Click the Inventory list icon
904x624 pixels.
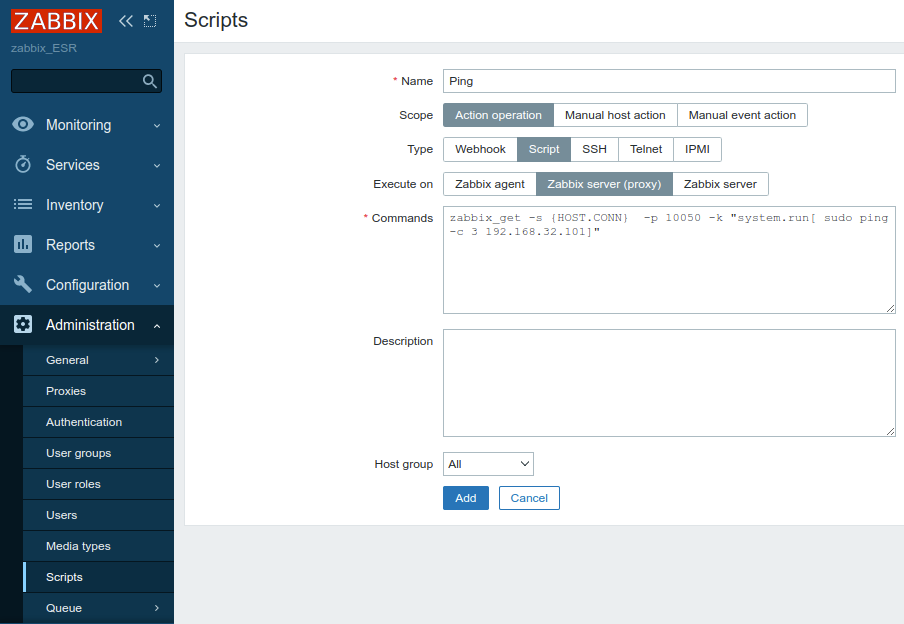pyautogui.click(x=23, y=204)
